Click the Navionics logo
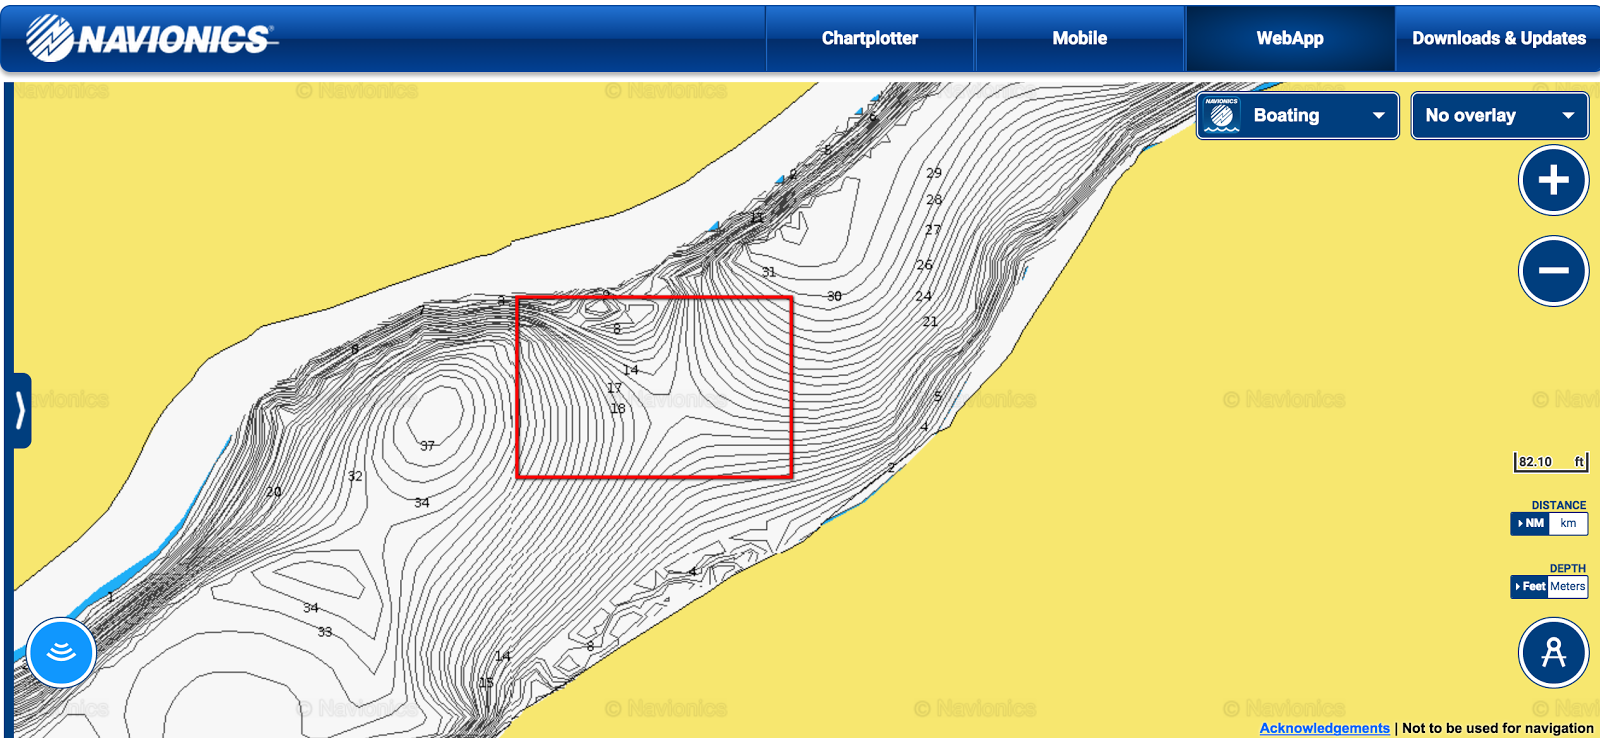 tap(152, 38)
